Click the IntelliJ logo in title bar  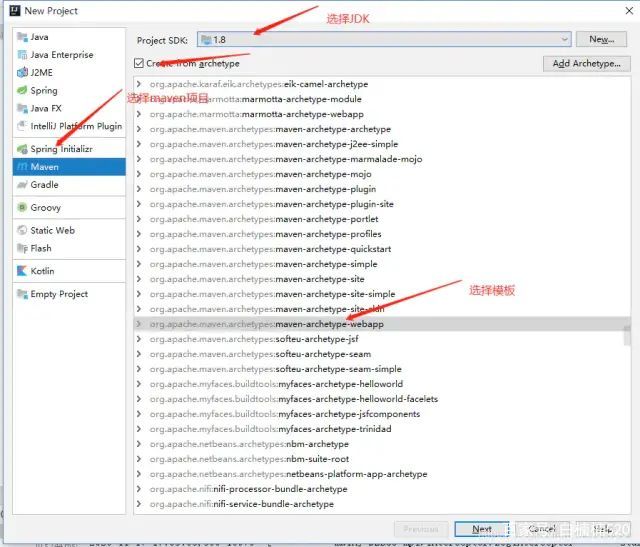click(15, 11)
